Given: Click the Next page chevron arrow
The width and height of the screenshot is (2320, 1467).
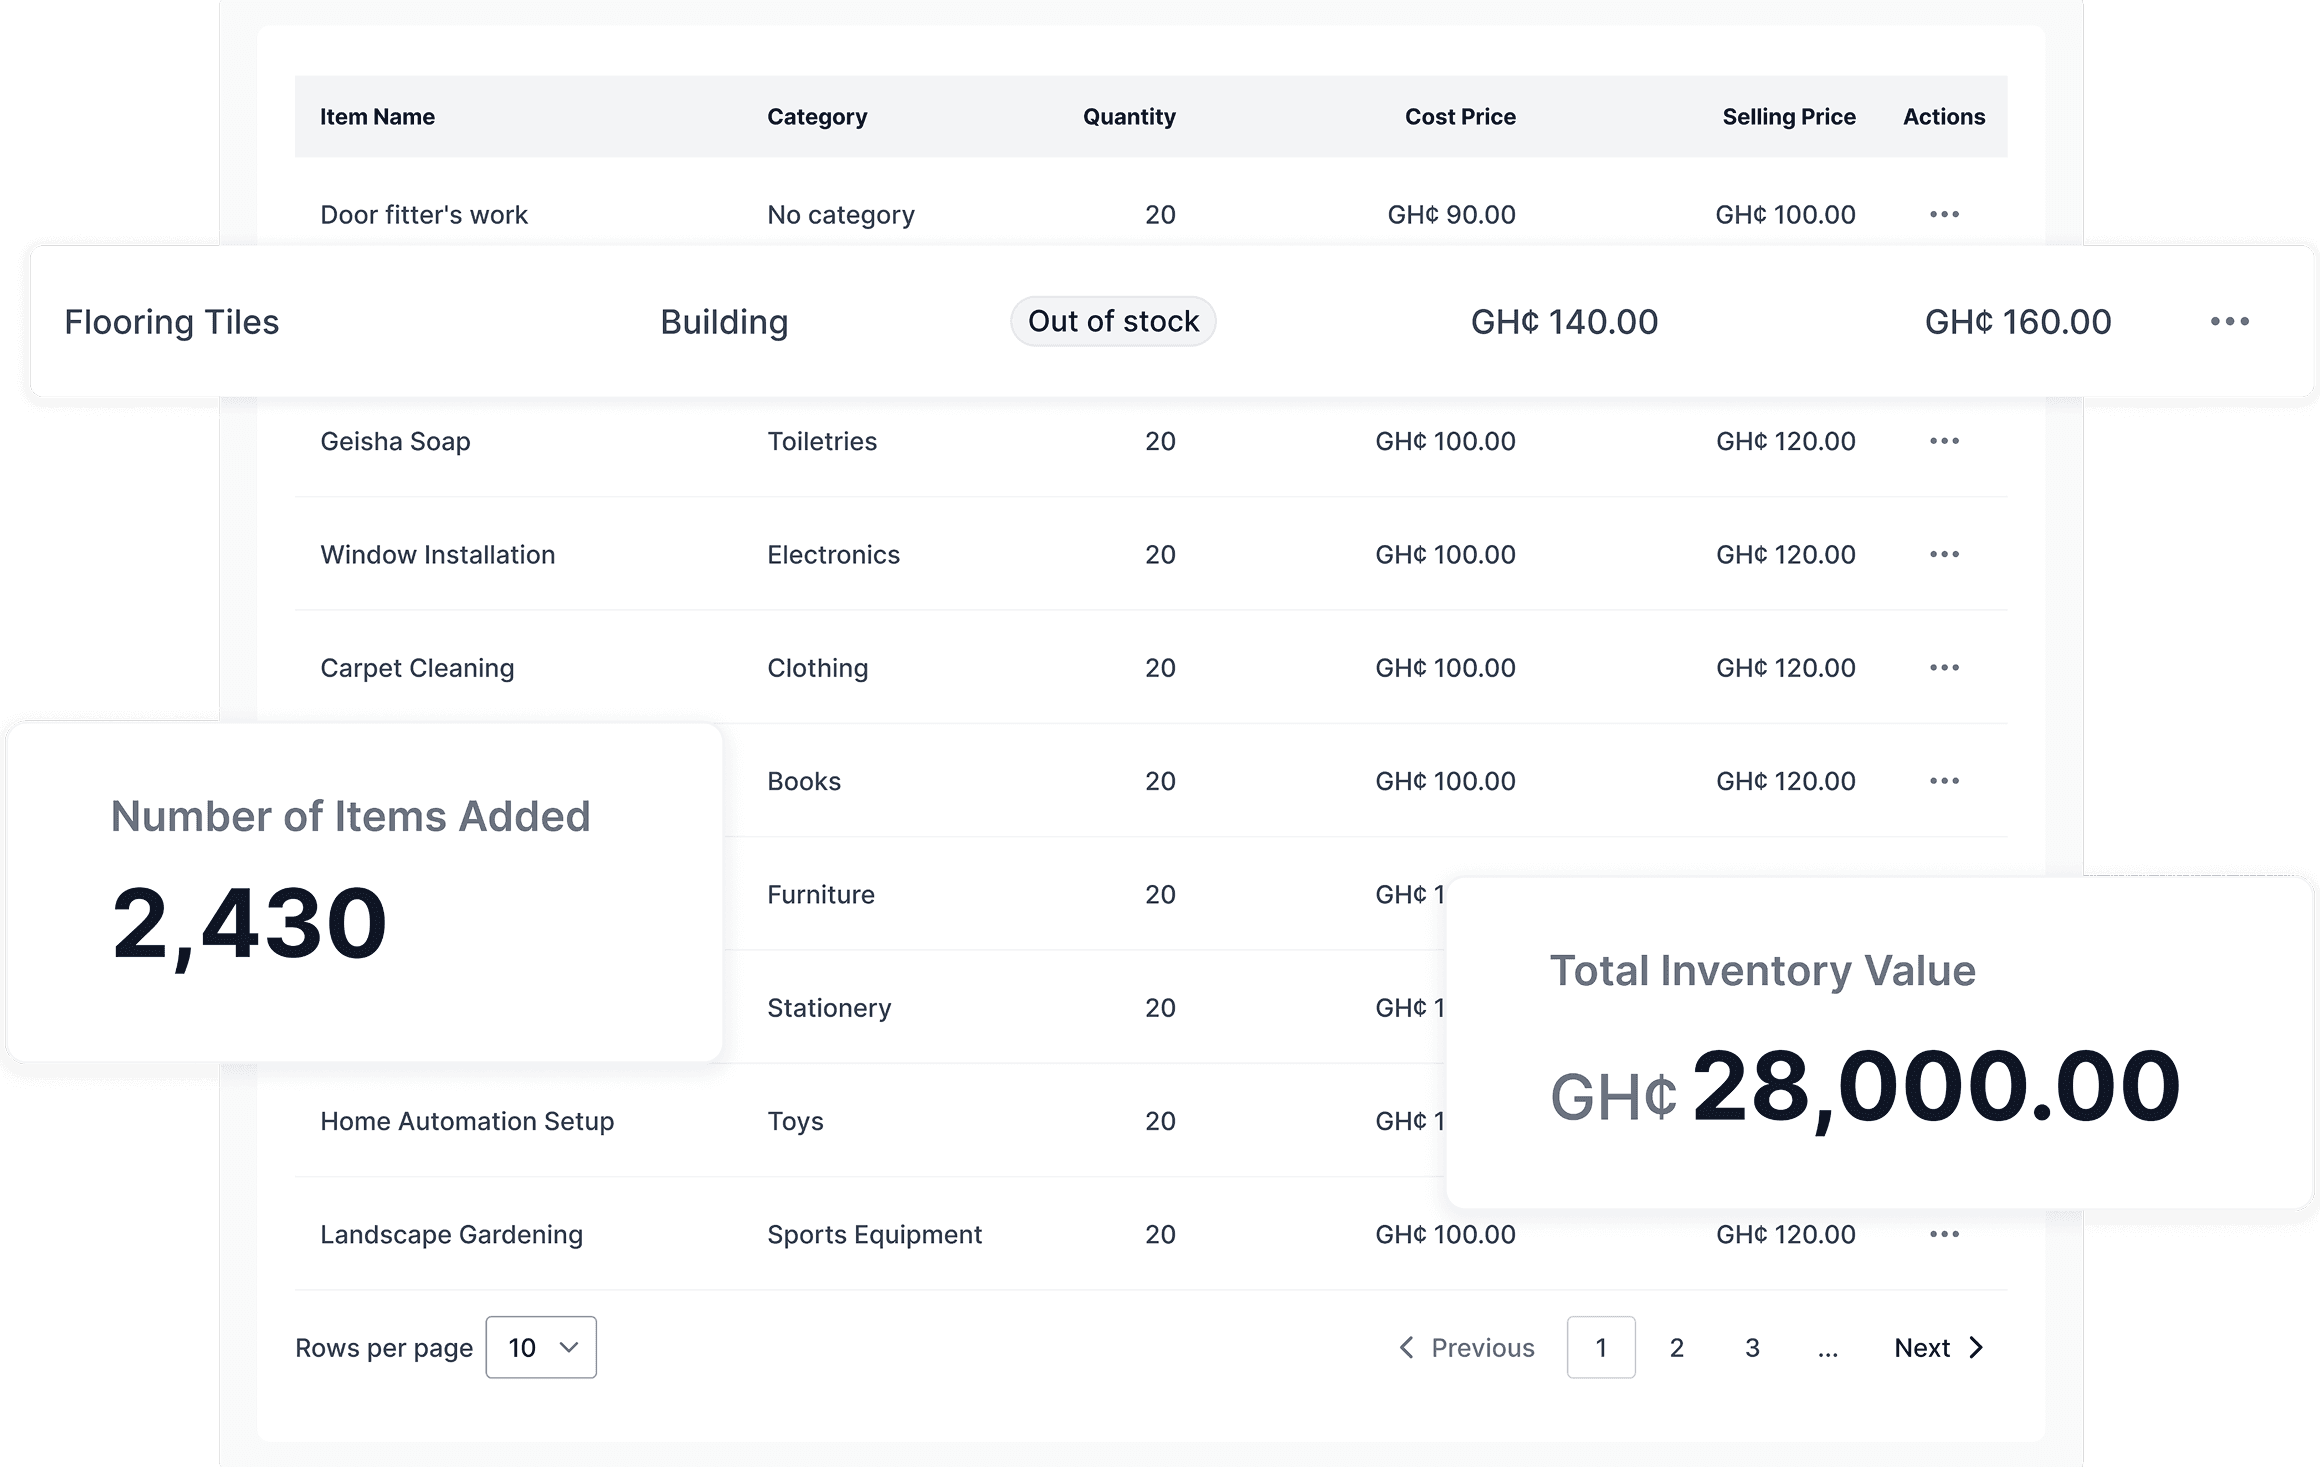Looking at the screenshot, I should (1976, 1347).
